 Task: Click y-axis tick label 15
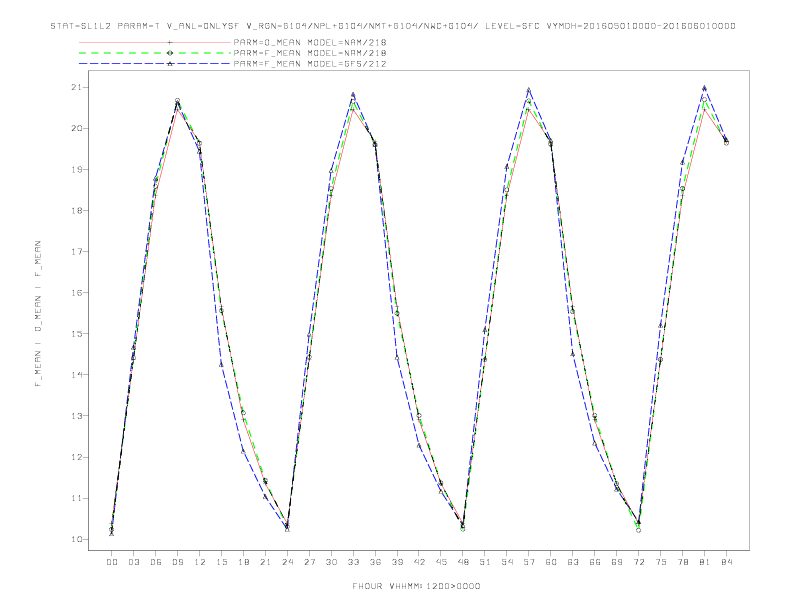coord(77,334)
